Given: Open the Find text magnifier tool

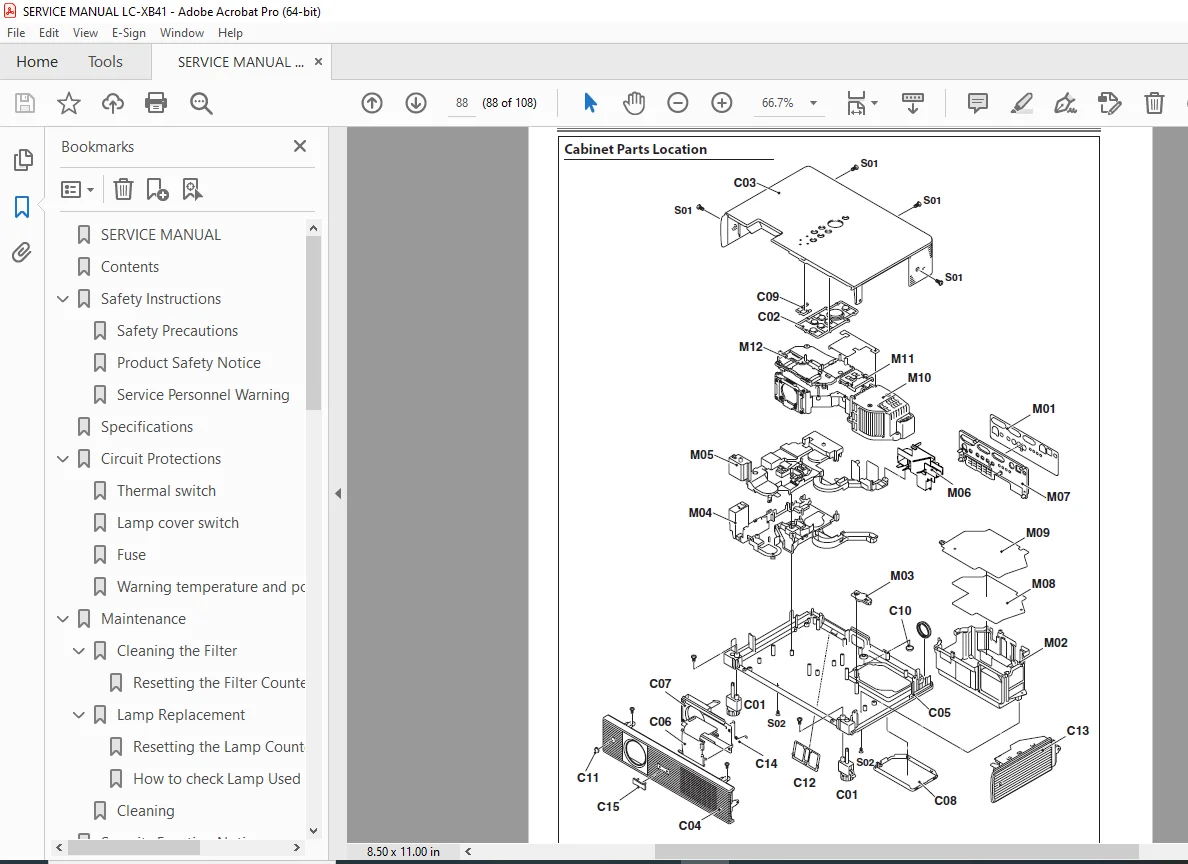Looking at the screenshot, I should click(201, 103).
